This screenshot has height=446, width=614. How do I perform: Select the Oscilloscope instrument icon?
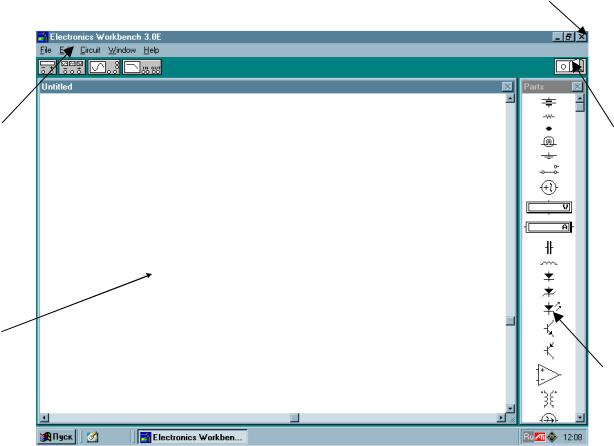(104, 67)
